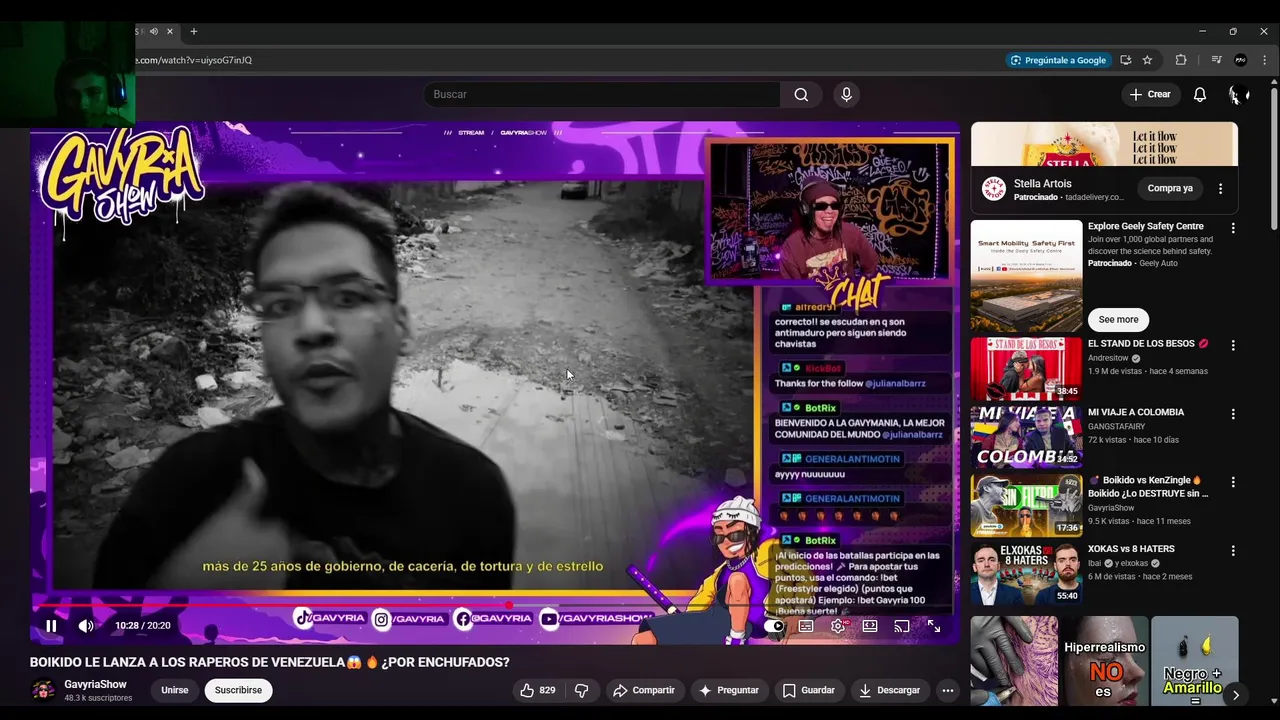Image resolution: width=1280 pixels, height=720 pixels.
Task: Click the Stella Artois ad banner image
Action: 1104,144
